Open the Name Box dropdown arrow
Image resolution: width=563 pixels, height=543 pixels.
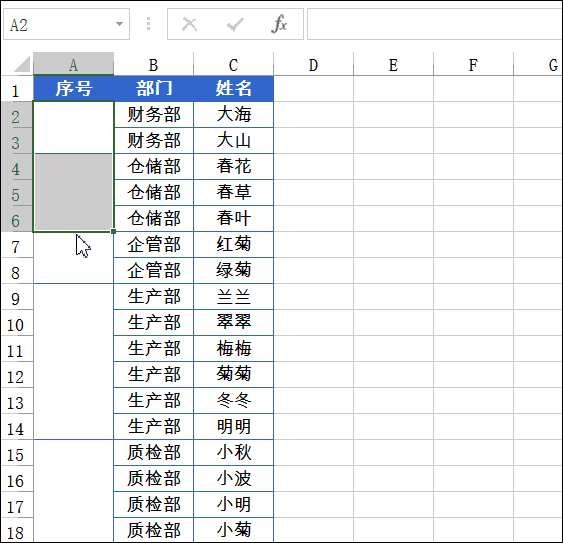[x=120, y=24]
